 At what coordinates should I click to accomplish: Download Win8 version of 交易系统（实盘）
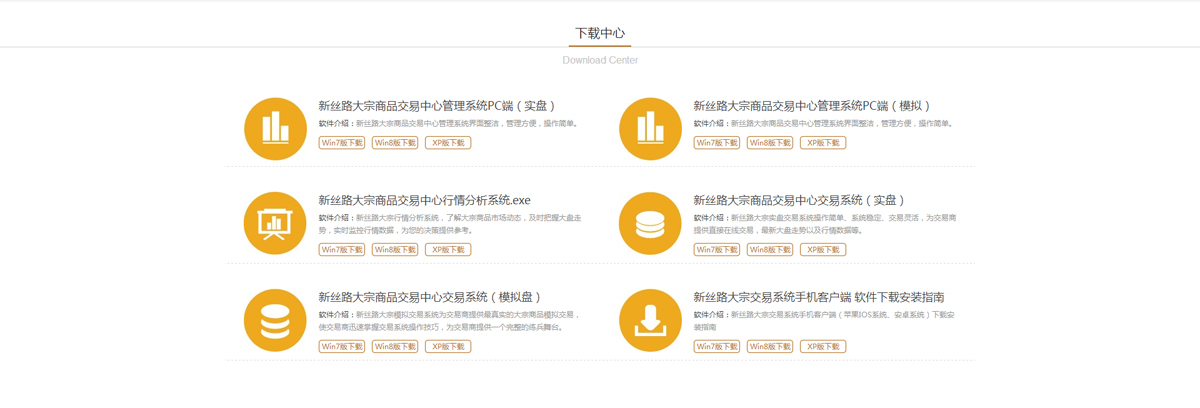tap(770, 250)
